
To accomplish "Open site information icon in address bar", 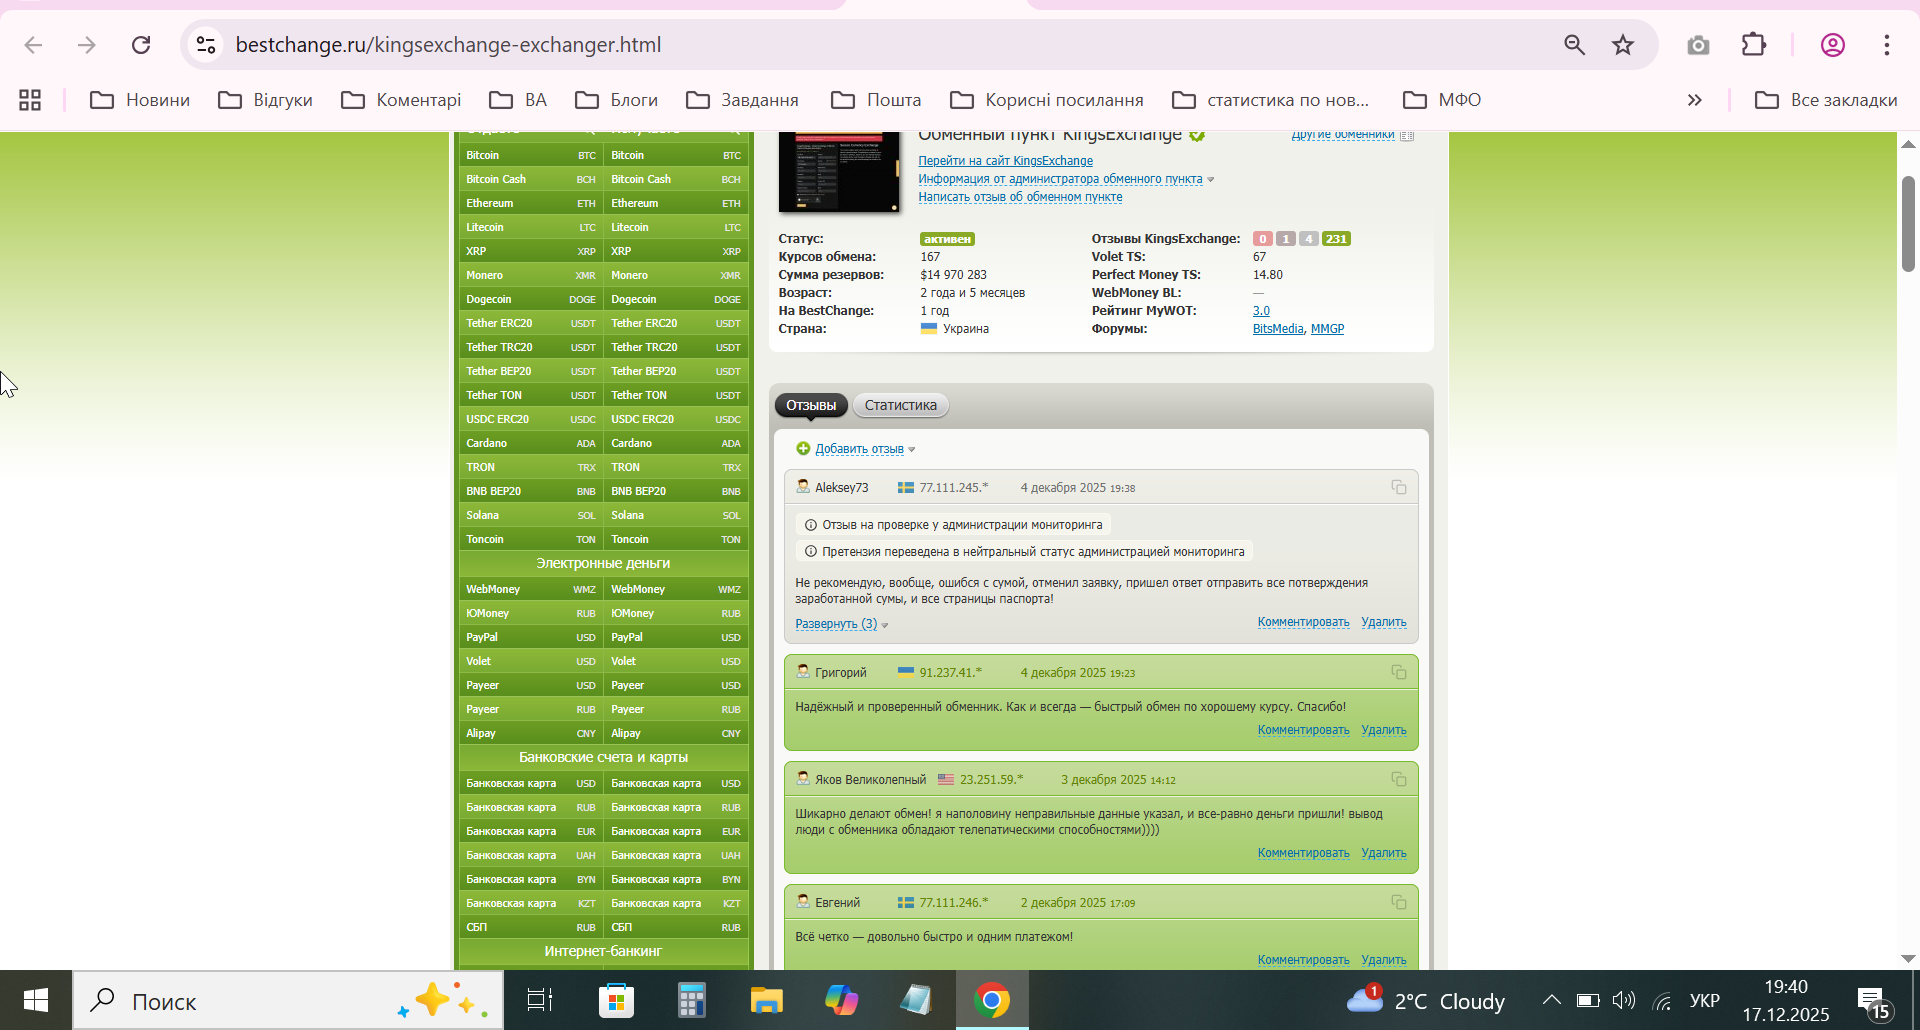I will click(206, 45).
